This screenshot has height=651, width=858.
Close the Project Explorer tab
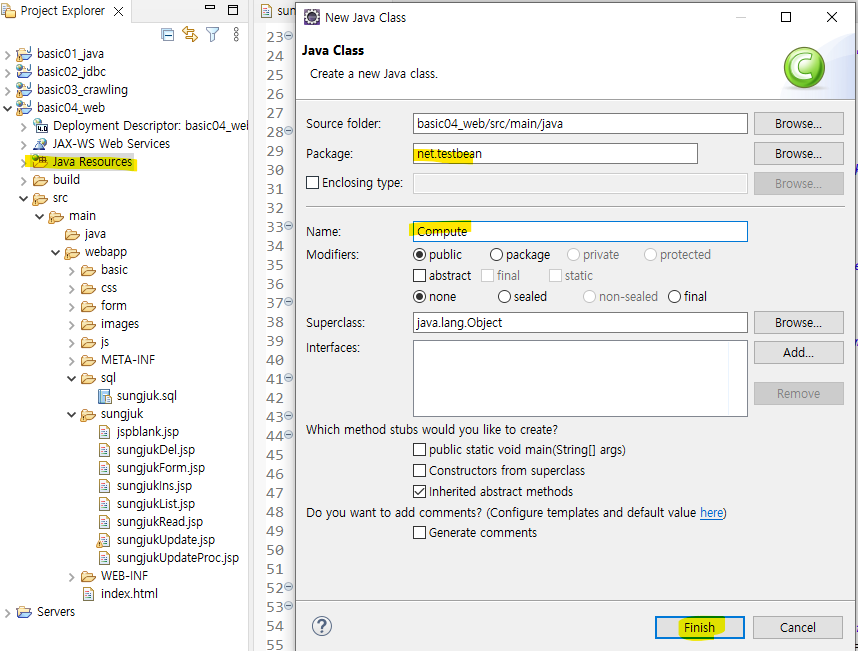point(118,11)
